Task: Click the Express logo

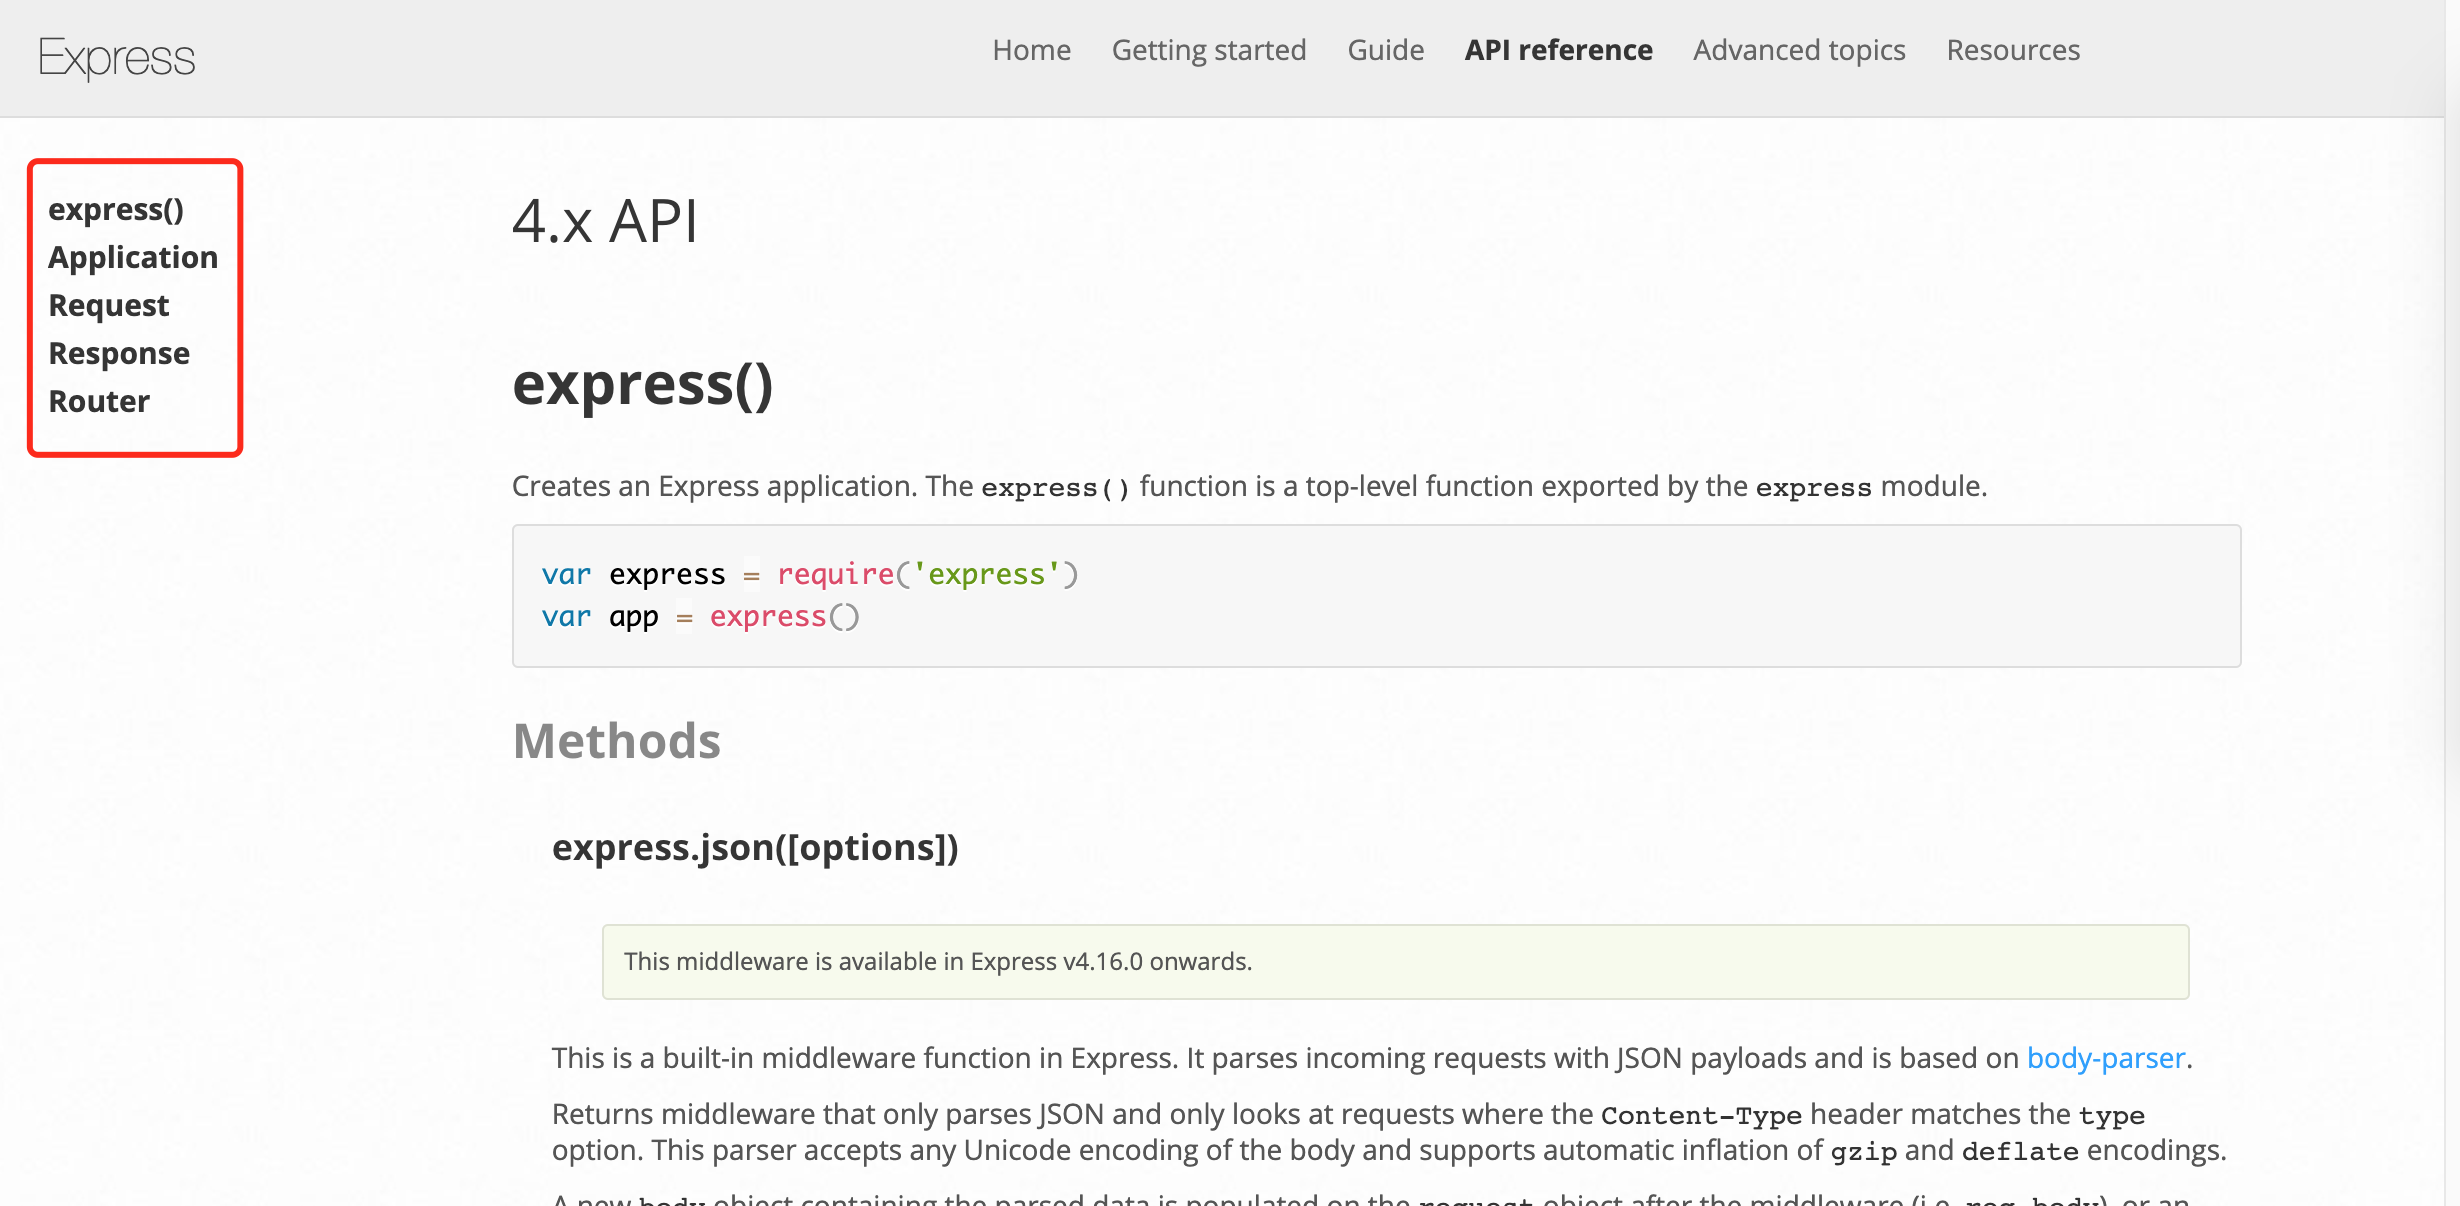Action: (x=116, y=57)
